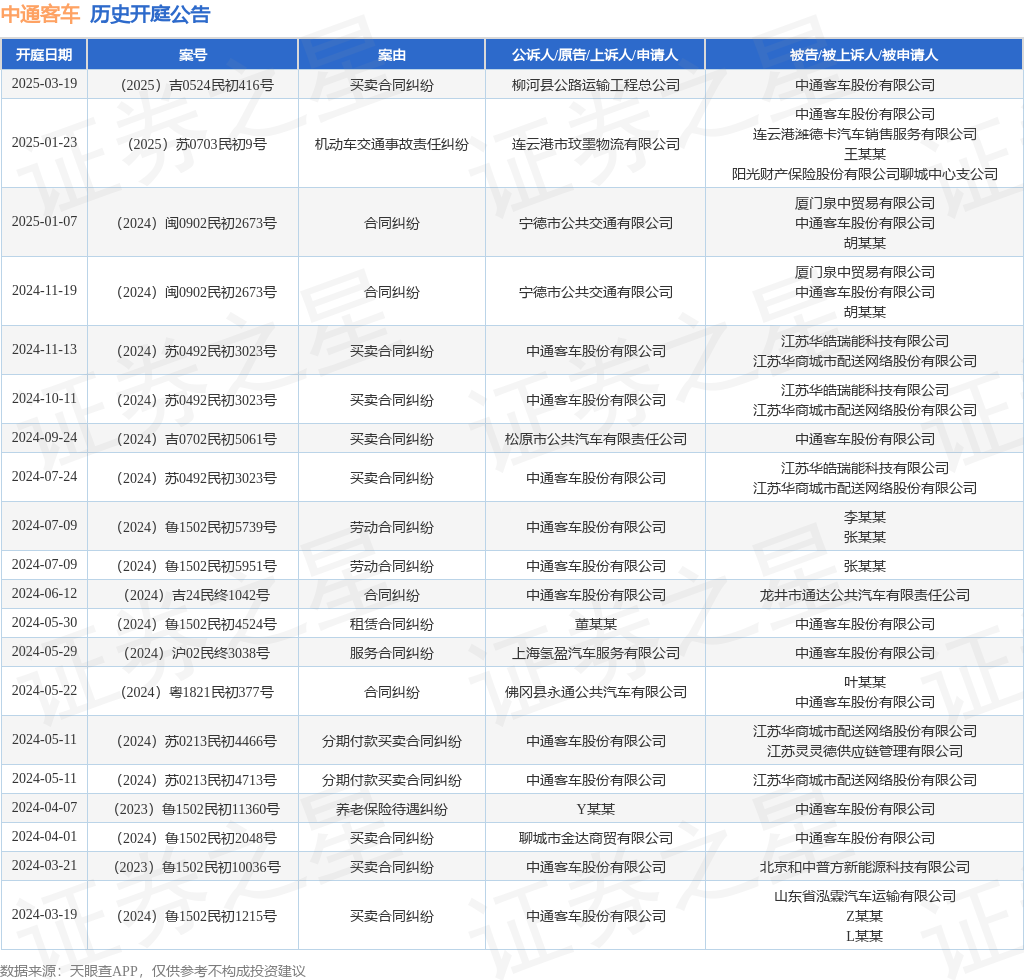Image resolution: width=1024 pixels, height=980 pixels.
Task: Click cause 服务合同纠纷
Action: [392, 653]
